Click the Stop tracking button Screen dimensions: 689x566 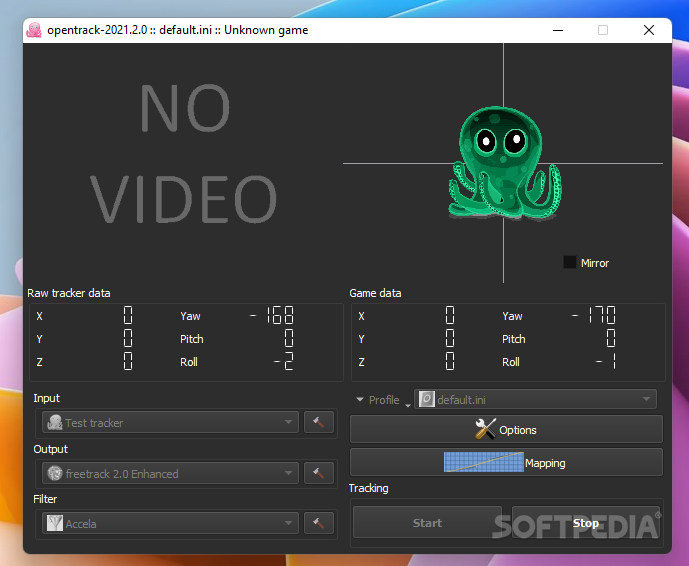tap(586, 522)
